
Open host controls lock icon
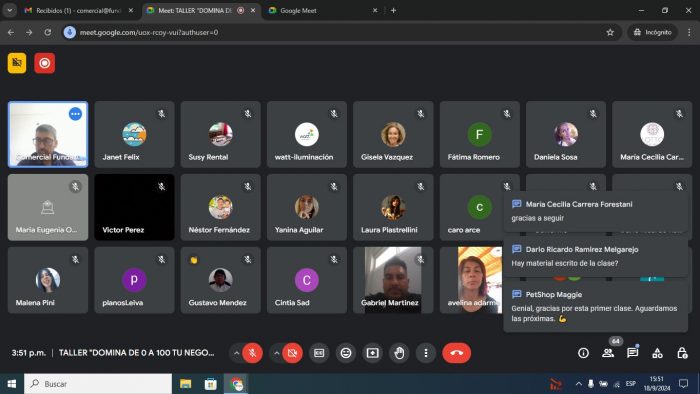[682, 353]
